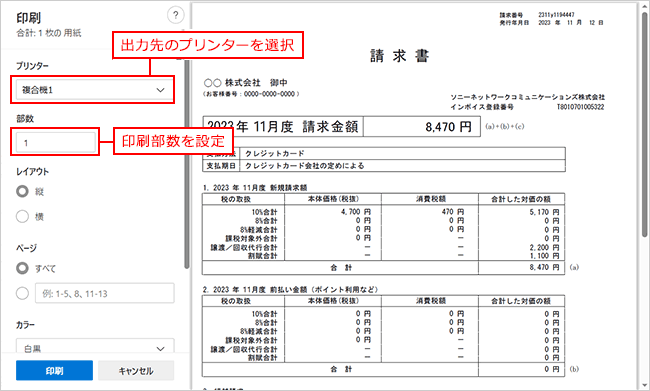This screenshot has width=650, height=391.
Task: Click the 2023年 11月度 請求金額 heading in preview
Action: click(x=283, y=126)
